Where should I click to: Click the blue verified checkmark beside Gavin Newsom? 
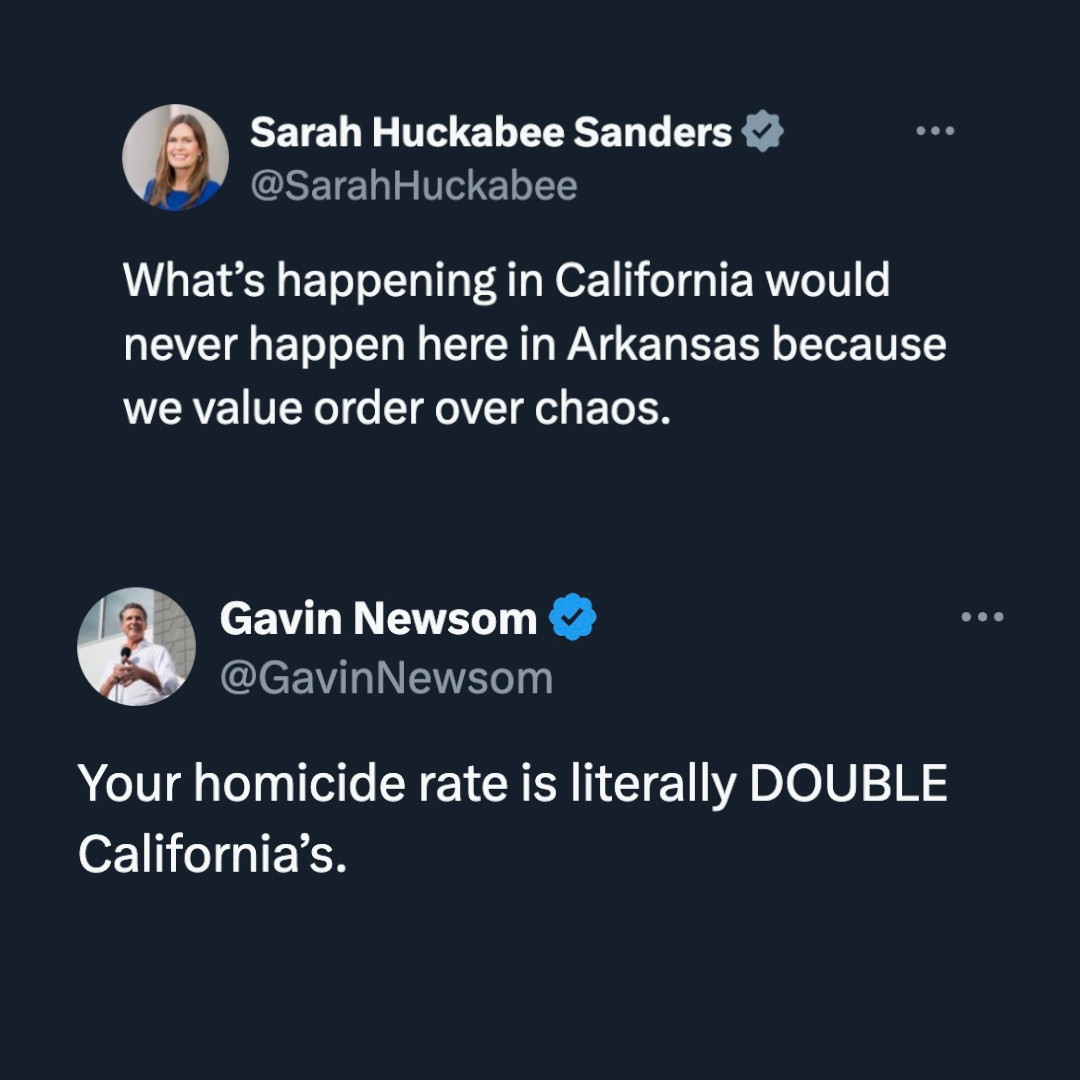(x=574, y=618)
